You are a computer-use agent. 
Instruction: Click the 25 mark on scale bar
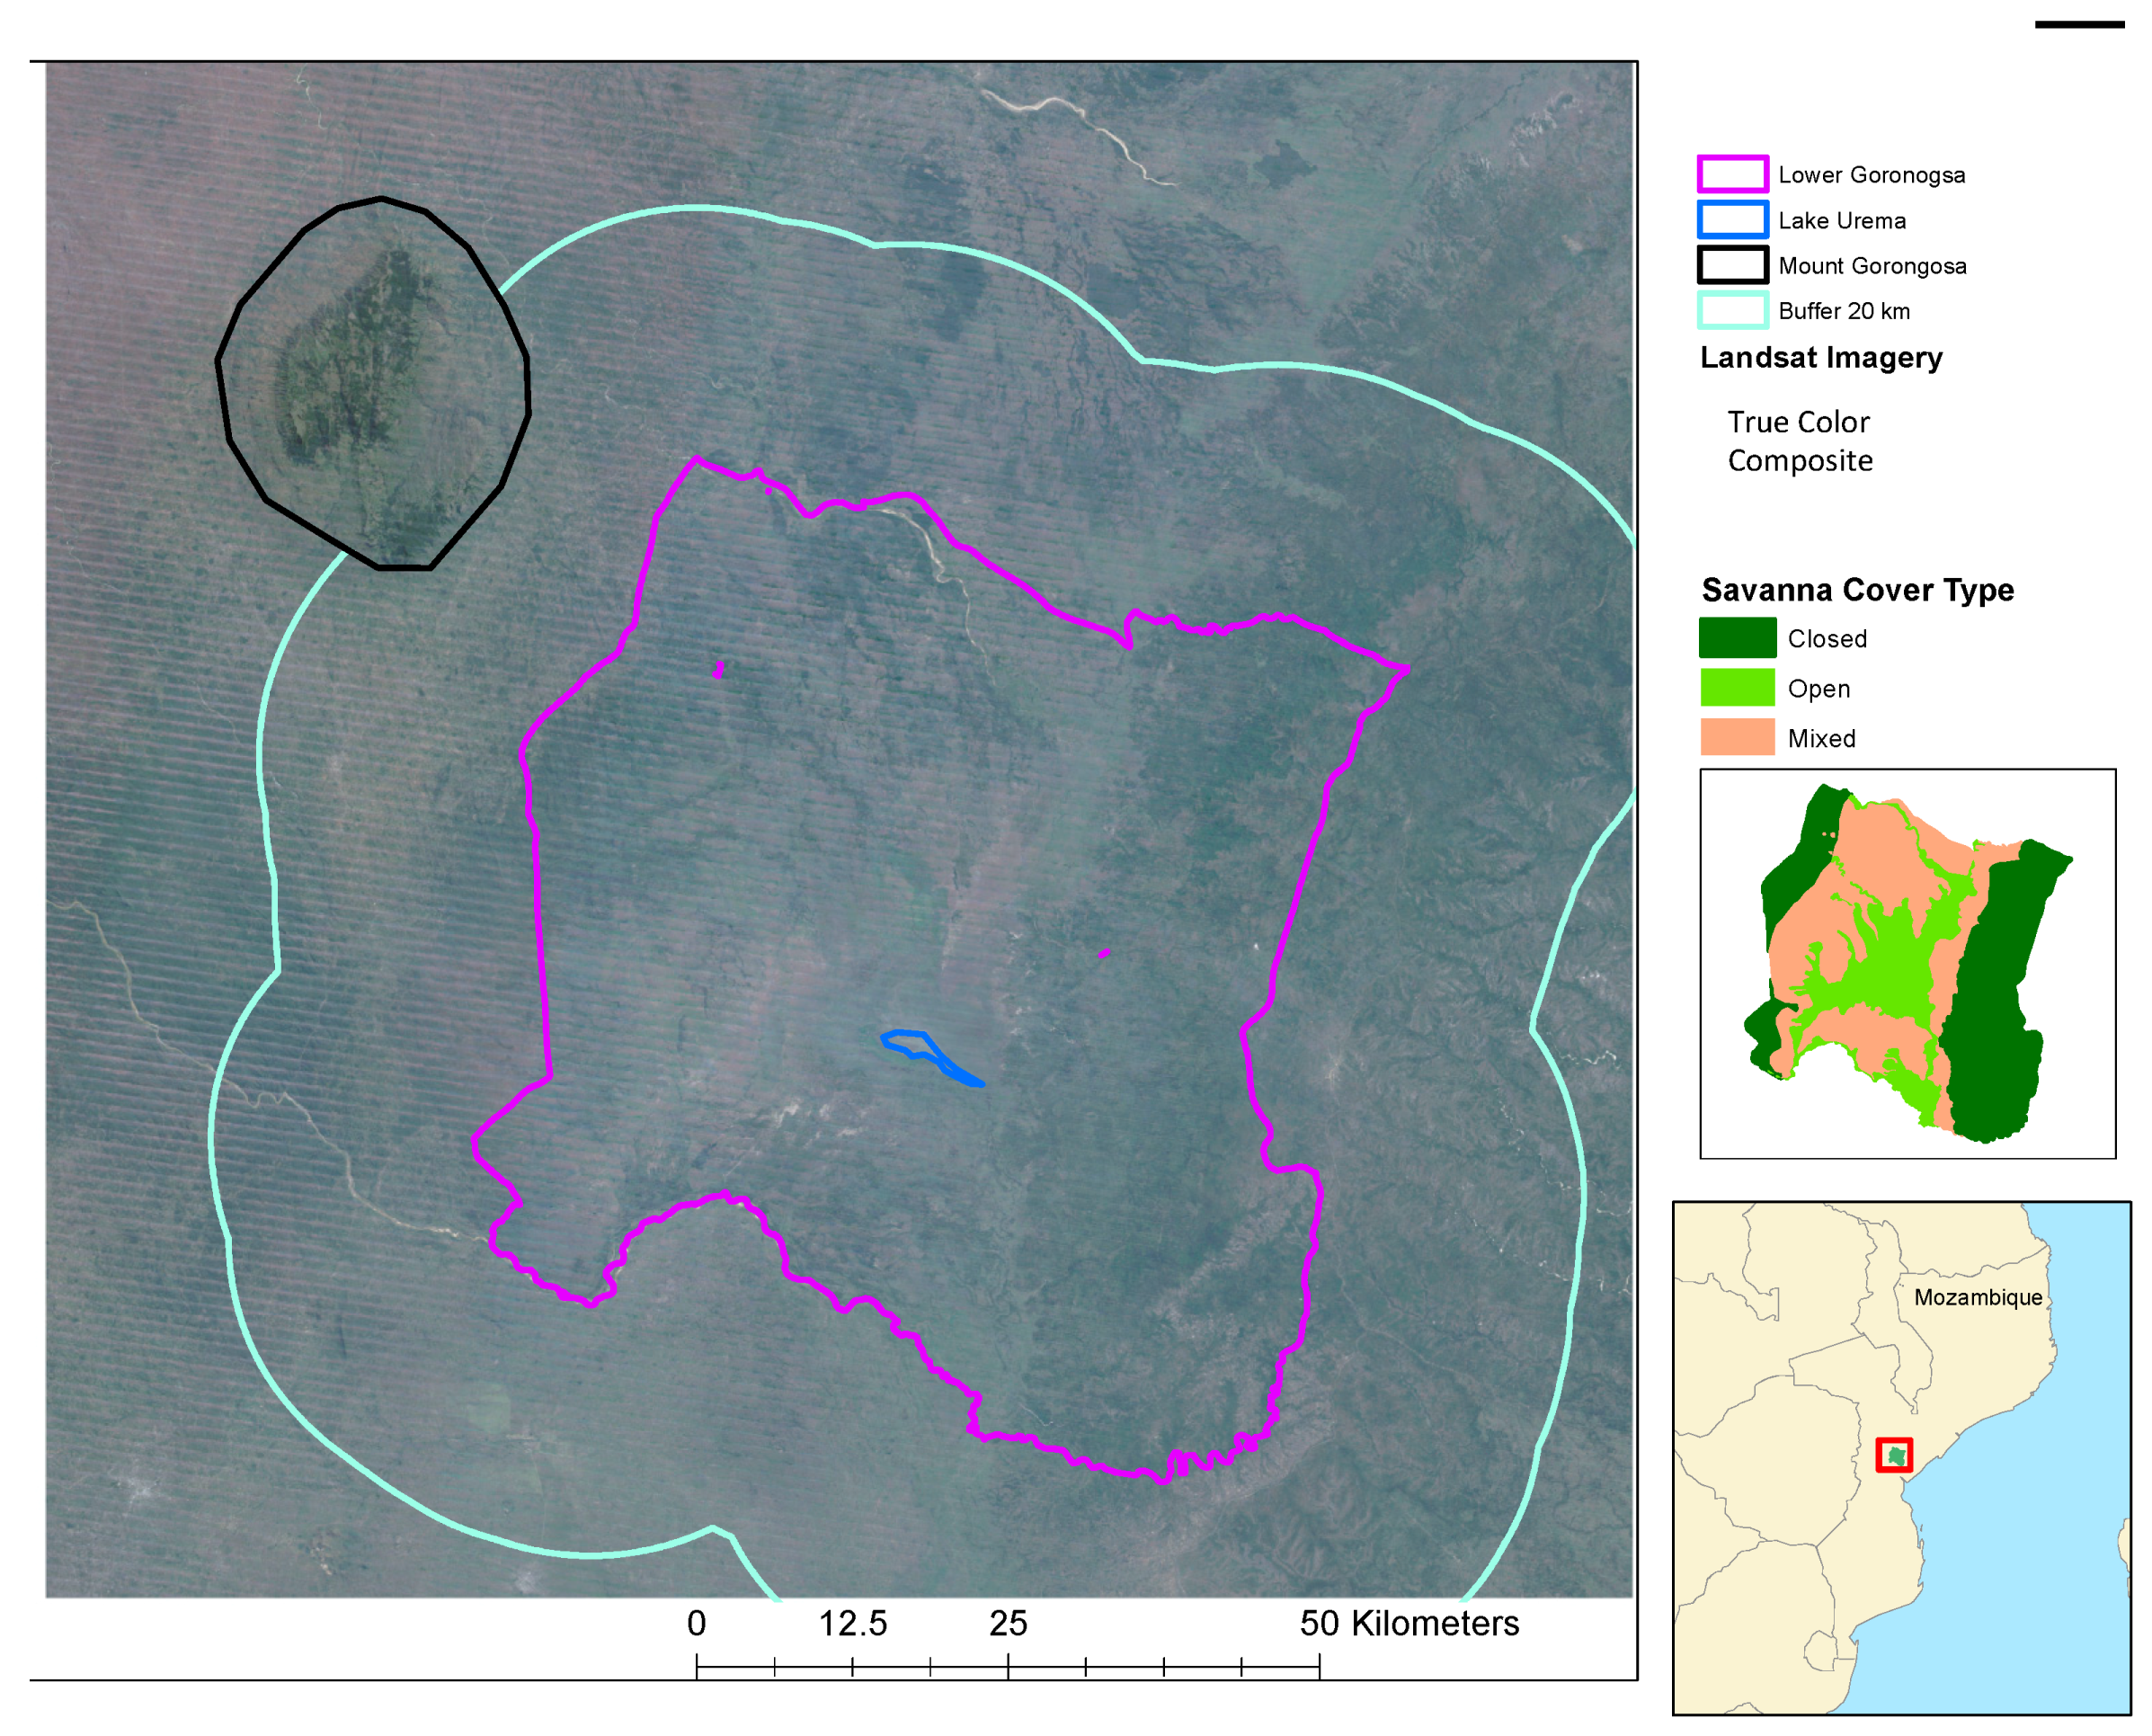(1007, 1623)
